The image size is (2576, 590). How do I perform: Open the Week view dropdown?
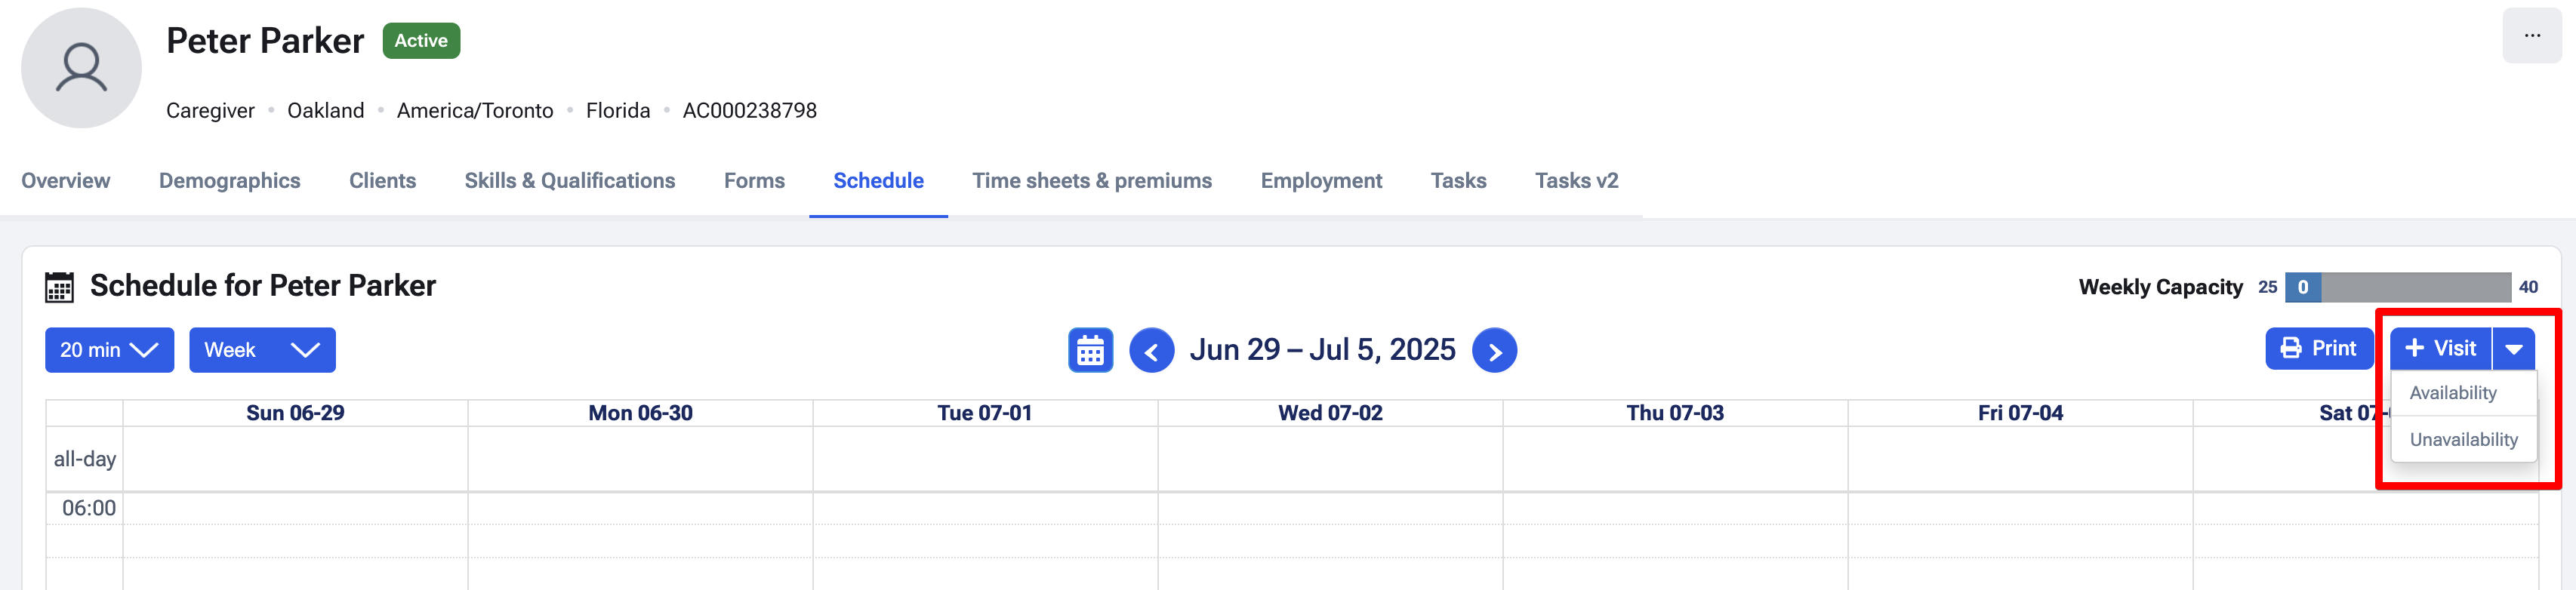262,350
